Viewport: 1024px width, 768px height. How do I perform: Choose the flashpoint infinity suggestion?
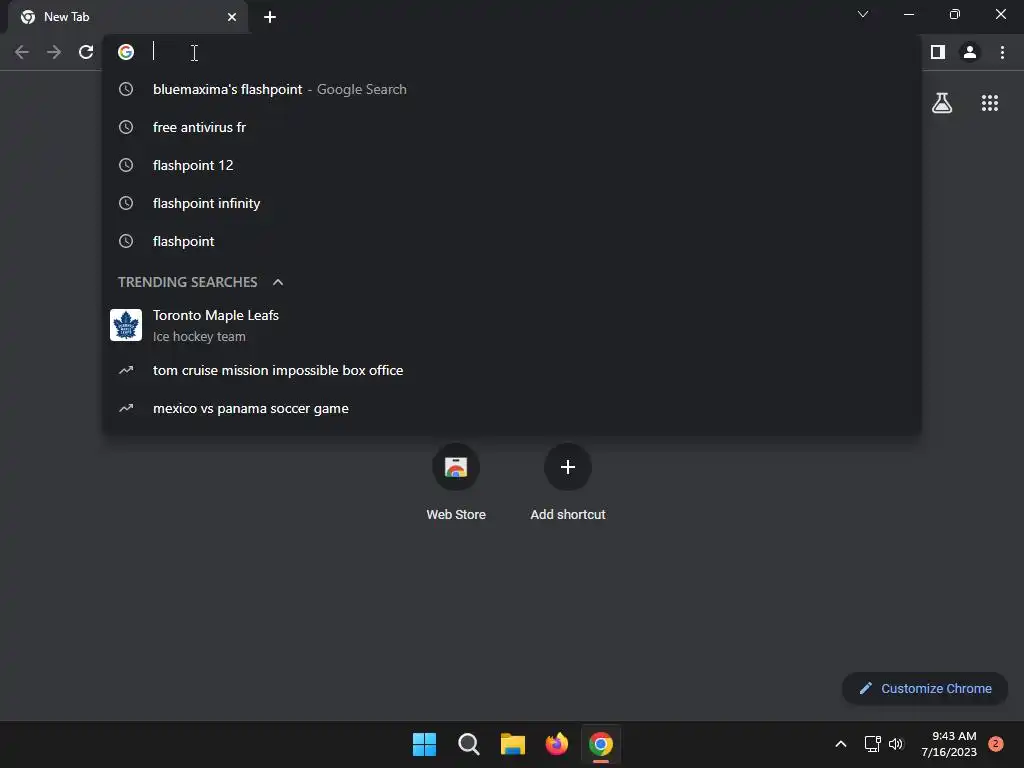tap(512, 203)
